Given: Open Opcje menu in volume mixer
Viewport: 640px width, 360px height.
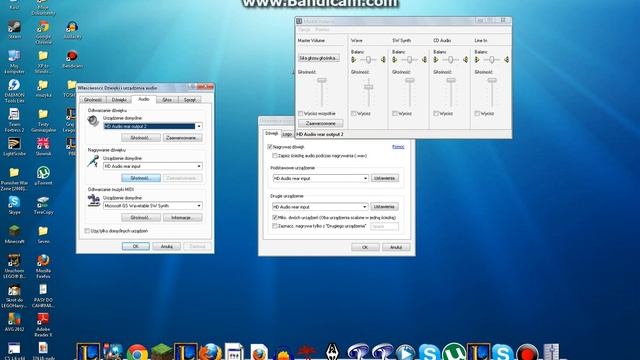Looking at the screenshot, I should pyautogui.click(x=304, y=29).
